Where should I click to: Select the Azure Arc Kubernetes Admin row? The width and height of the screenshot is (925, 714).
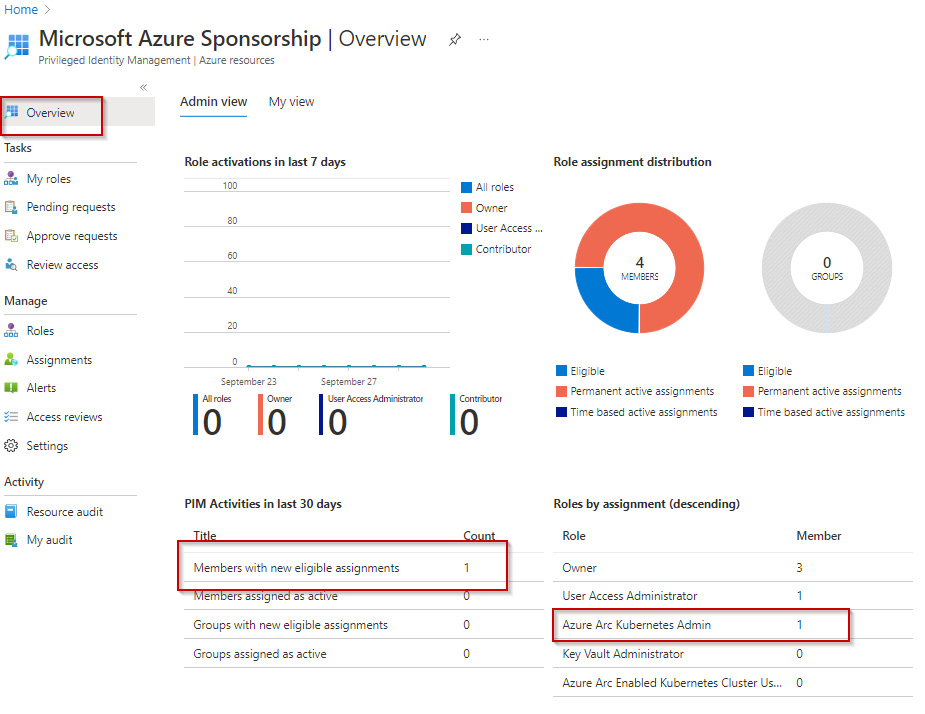tap(733, 625)
